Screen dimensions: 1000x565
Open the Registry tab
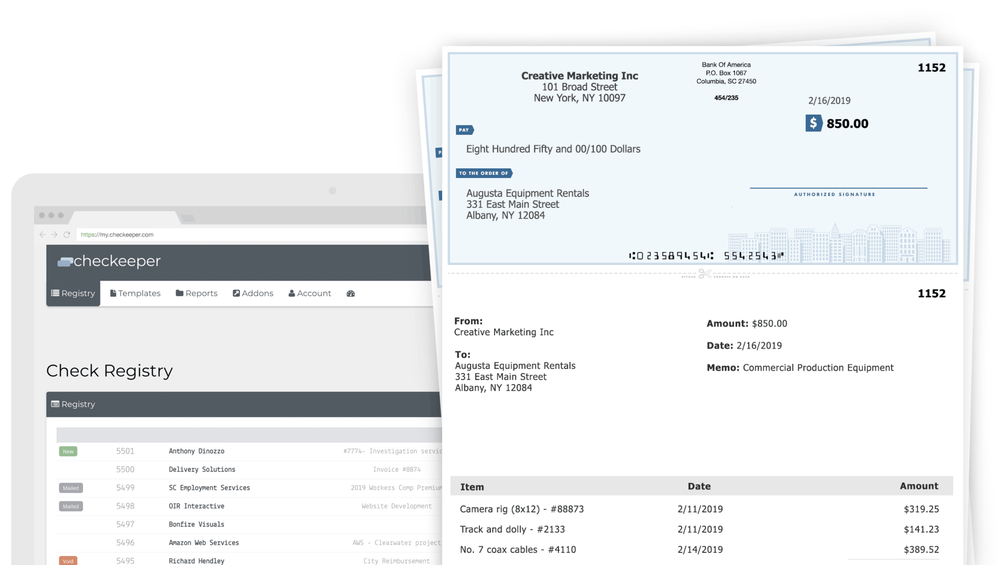(73, 293)
